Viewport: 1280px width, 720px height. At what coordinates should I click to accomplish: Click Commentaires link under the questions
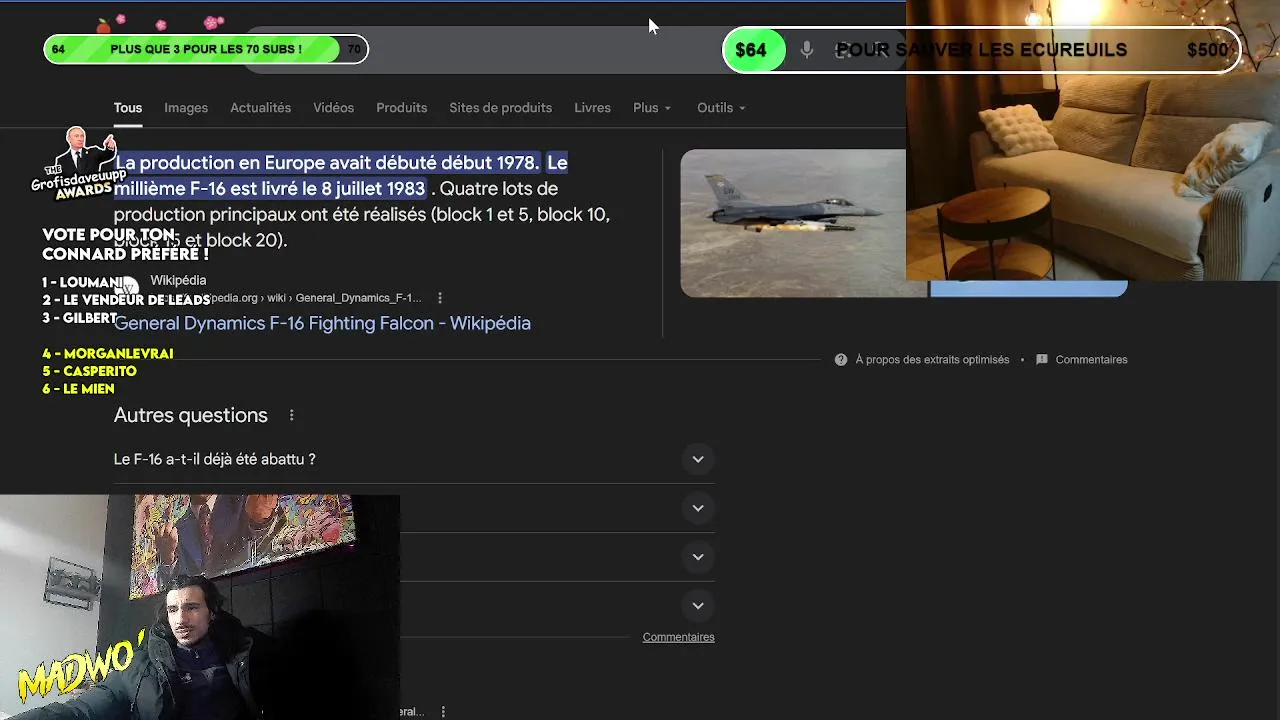(678, 637)
